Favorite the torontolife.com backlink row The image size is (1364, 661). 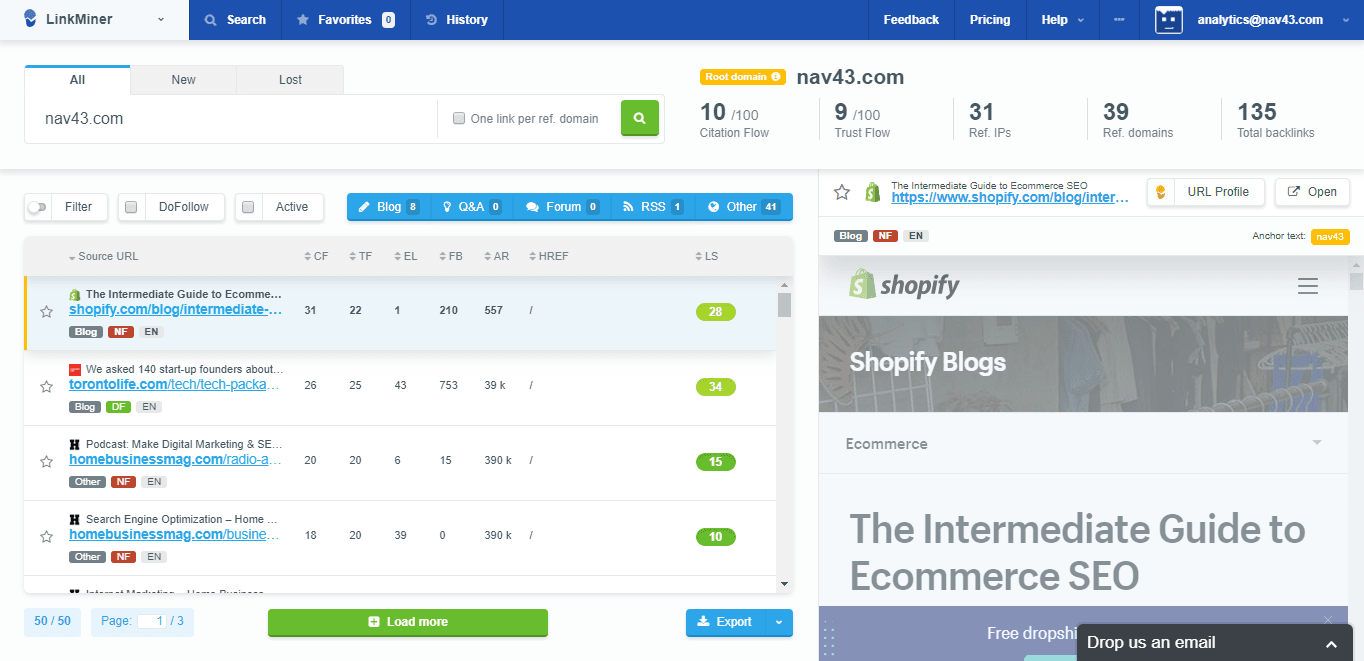tap(46, 387)
